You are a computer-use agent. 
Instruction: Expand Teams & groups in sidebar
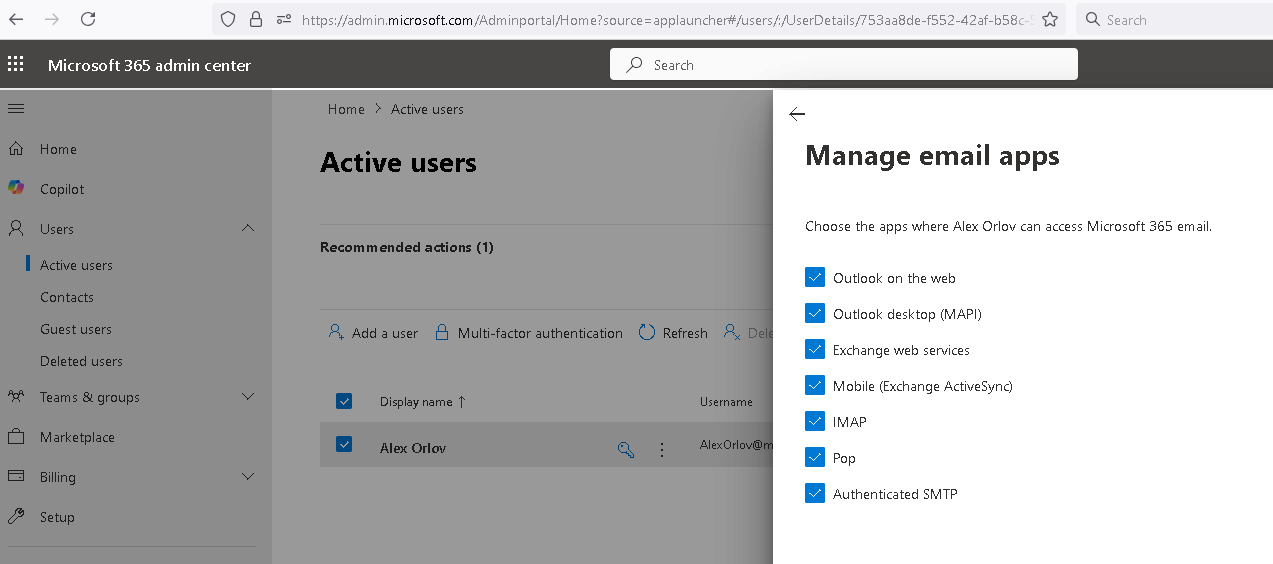tap(248, 397)
